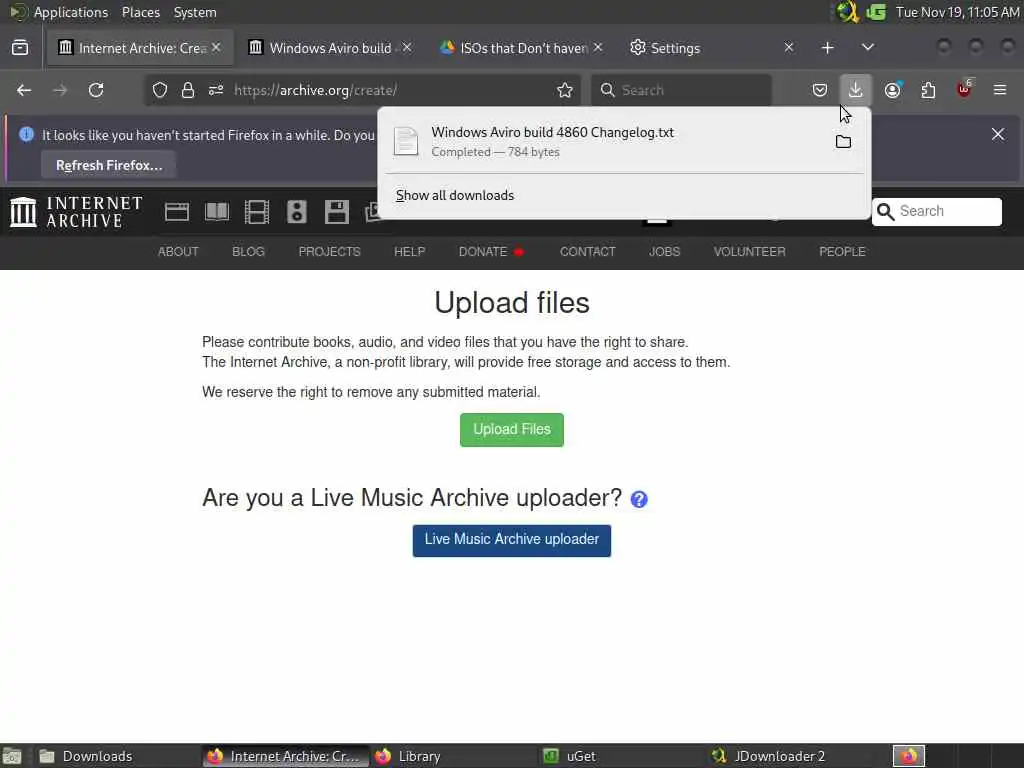Open the uBlock Origin extension icon
The image size is (1024, 768).
964,90
